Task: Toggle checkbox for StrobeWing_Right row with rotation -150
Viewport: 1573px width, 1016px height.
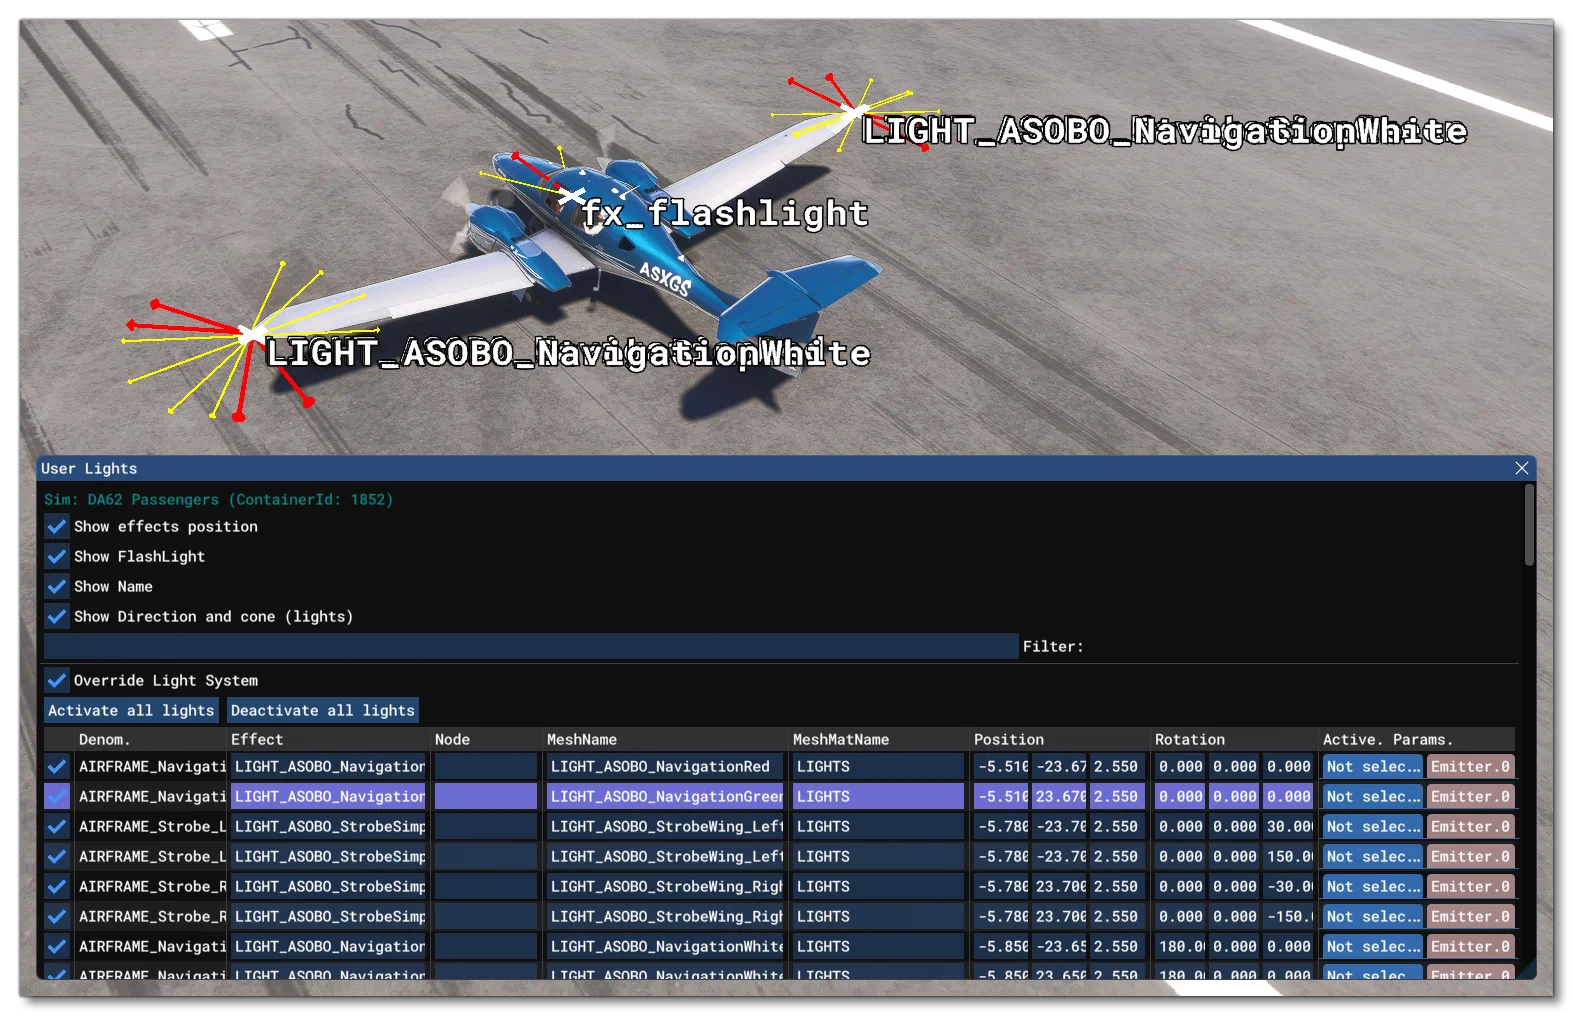Action: pos(57,916)
